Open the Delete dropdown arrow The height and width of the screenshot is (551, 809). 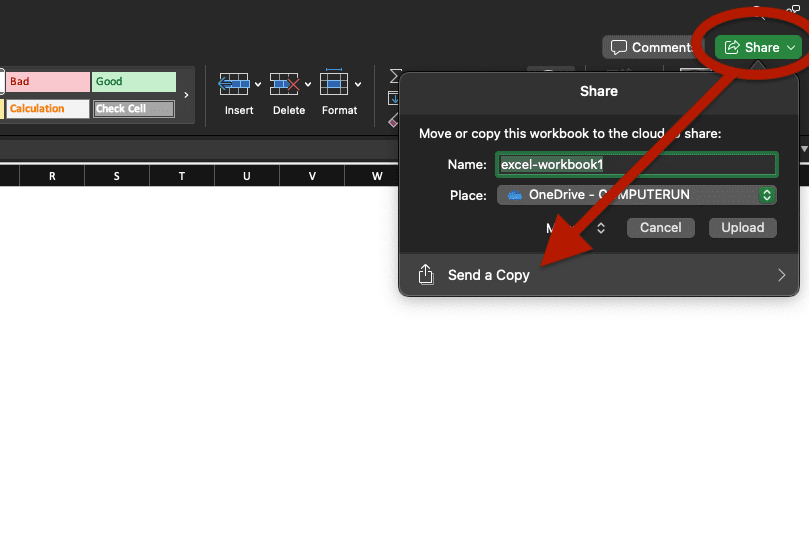308,85
